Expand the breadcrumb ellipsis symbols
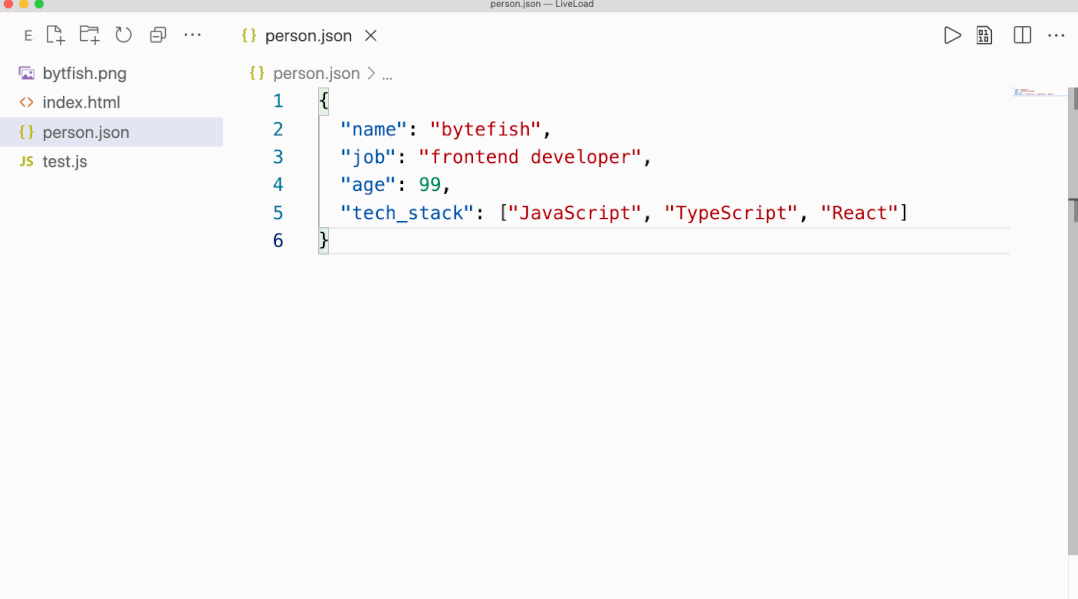1078x599 pixels. [387, 76]
